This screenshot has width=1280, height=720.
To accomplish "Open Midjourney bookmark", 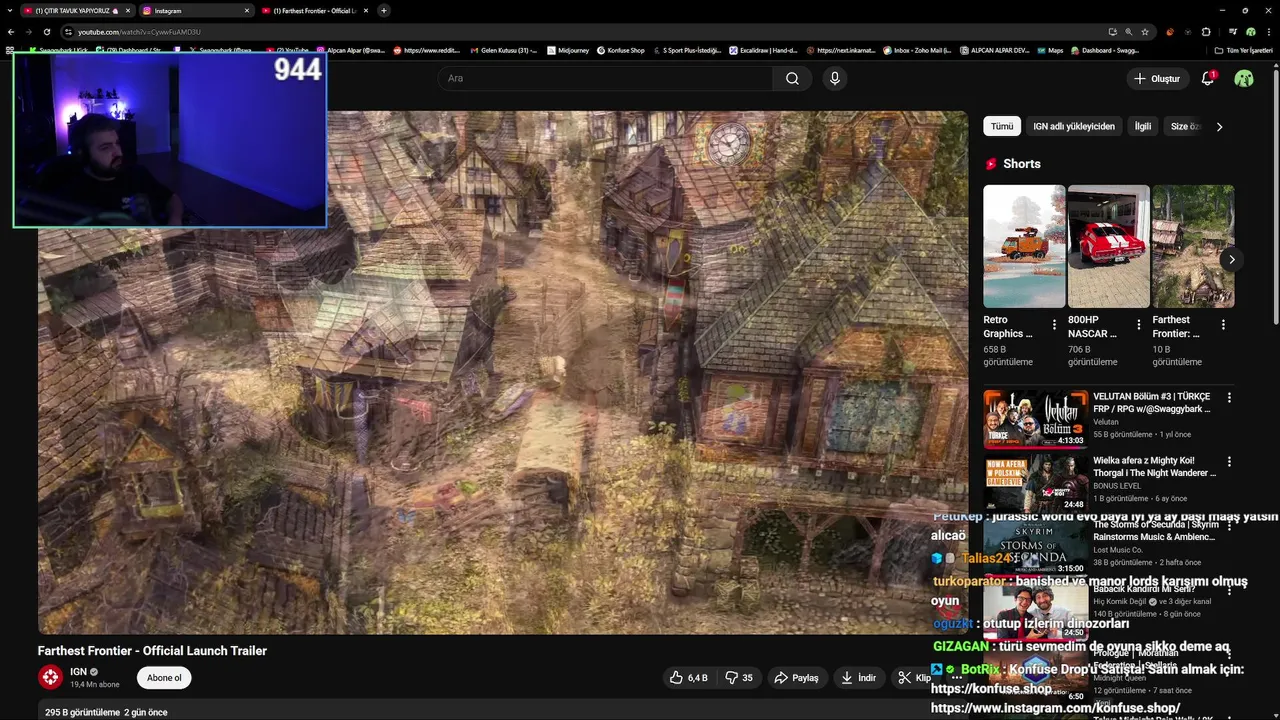I will (x=569, y=50).
